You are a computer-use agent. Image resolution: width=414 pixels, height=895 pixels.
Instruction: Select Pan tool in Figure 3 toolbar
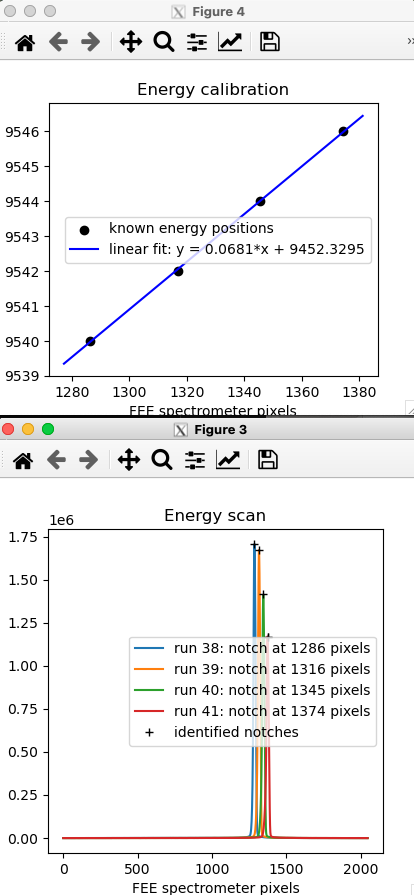[x=129, y=460]
